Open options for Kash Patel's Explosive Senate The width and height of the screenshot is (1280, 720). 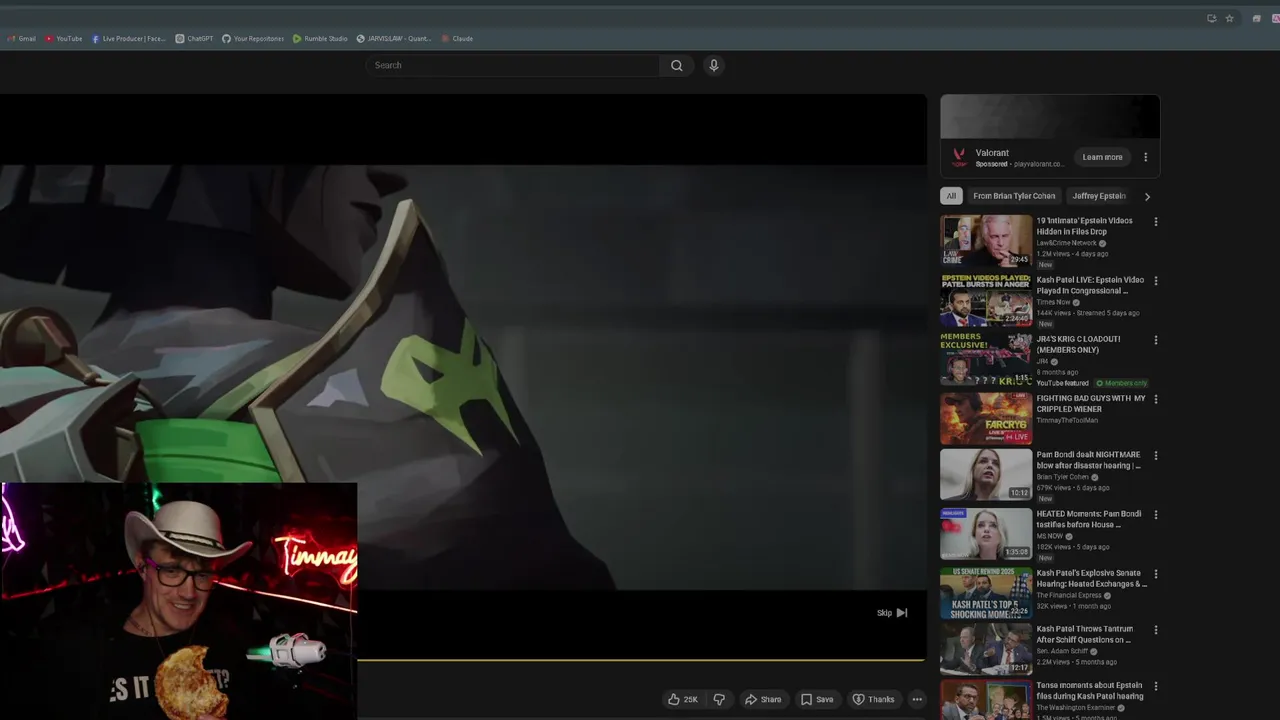(1156, 574)
